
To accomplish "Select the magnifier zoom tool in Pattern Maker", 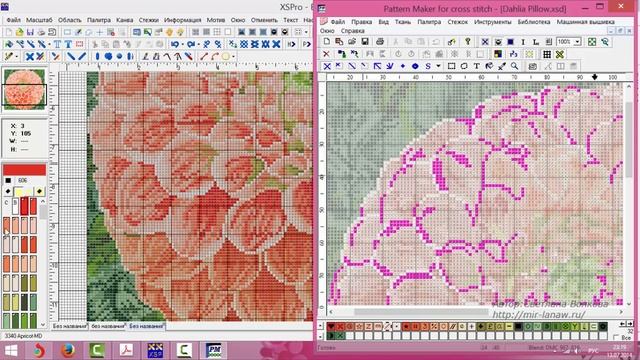I will click(514, 66).
